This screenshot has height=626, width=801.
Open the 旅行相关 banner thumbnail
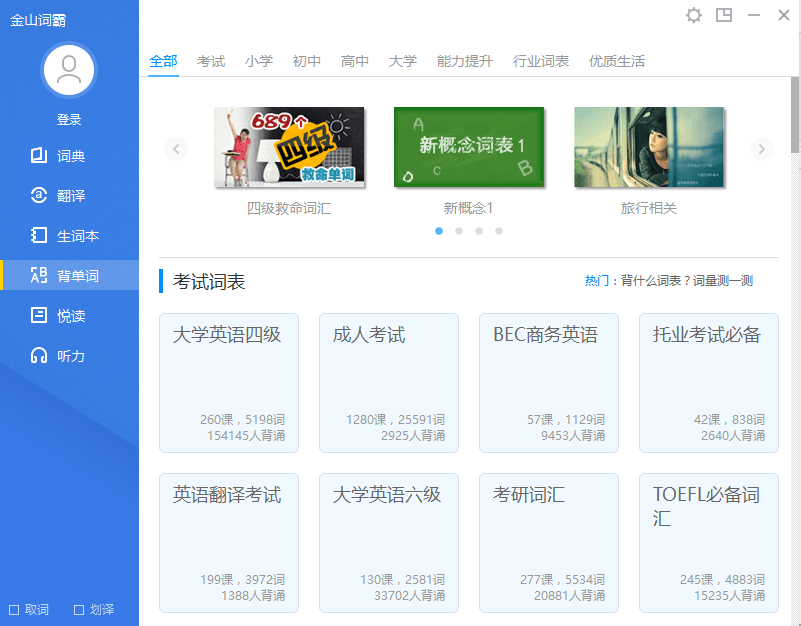click(649, 147)
